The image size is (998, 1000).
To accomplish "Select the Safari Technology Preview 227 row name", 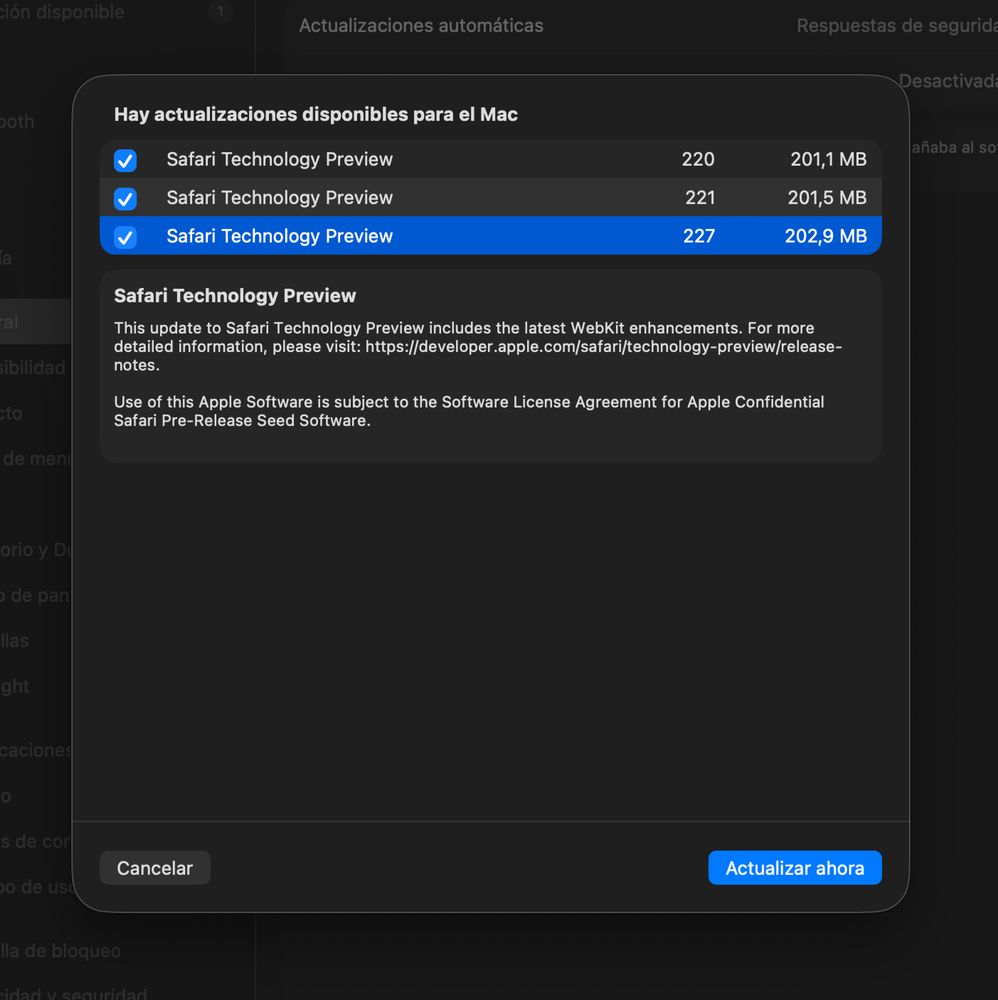I will (279, 236).
